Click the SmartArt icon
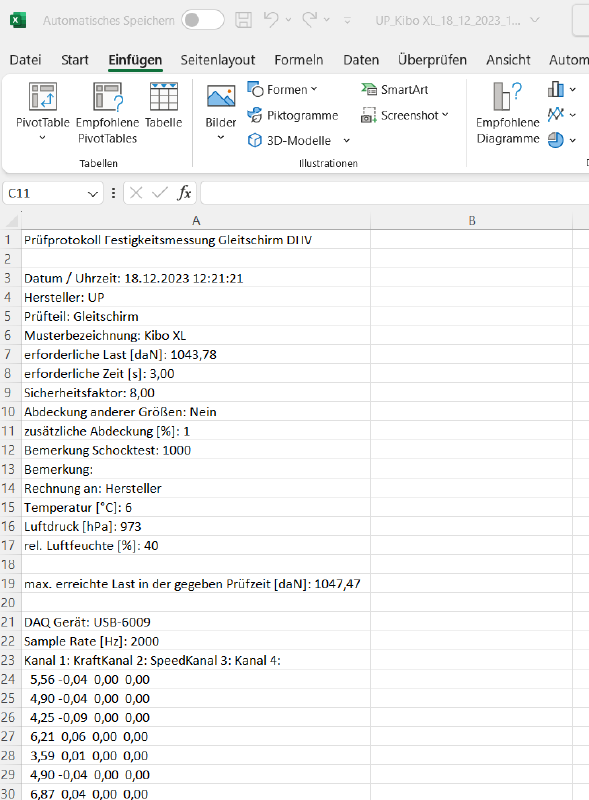 pyautogui.click(x=369, y=90)
